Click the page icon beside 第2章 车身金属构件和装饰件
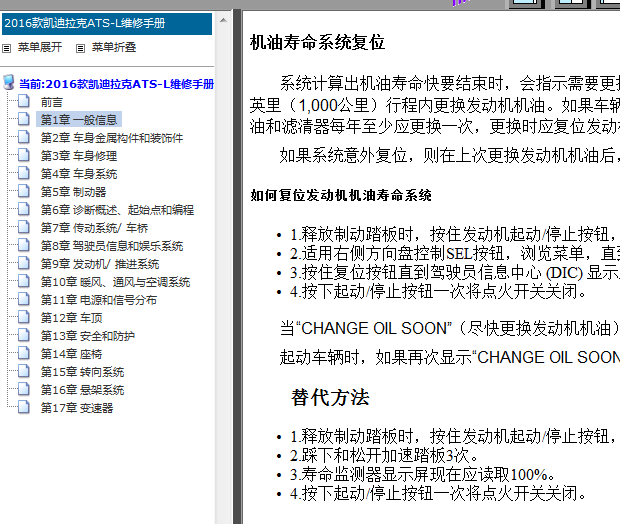The width and height of the screenshot is (620, 524). [x=24, y=137]
